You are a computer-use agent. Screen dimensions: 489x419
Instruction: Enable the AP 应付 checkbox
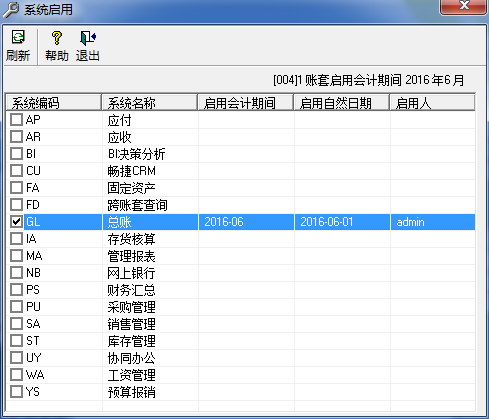click(16, 120)
